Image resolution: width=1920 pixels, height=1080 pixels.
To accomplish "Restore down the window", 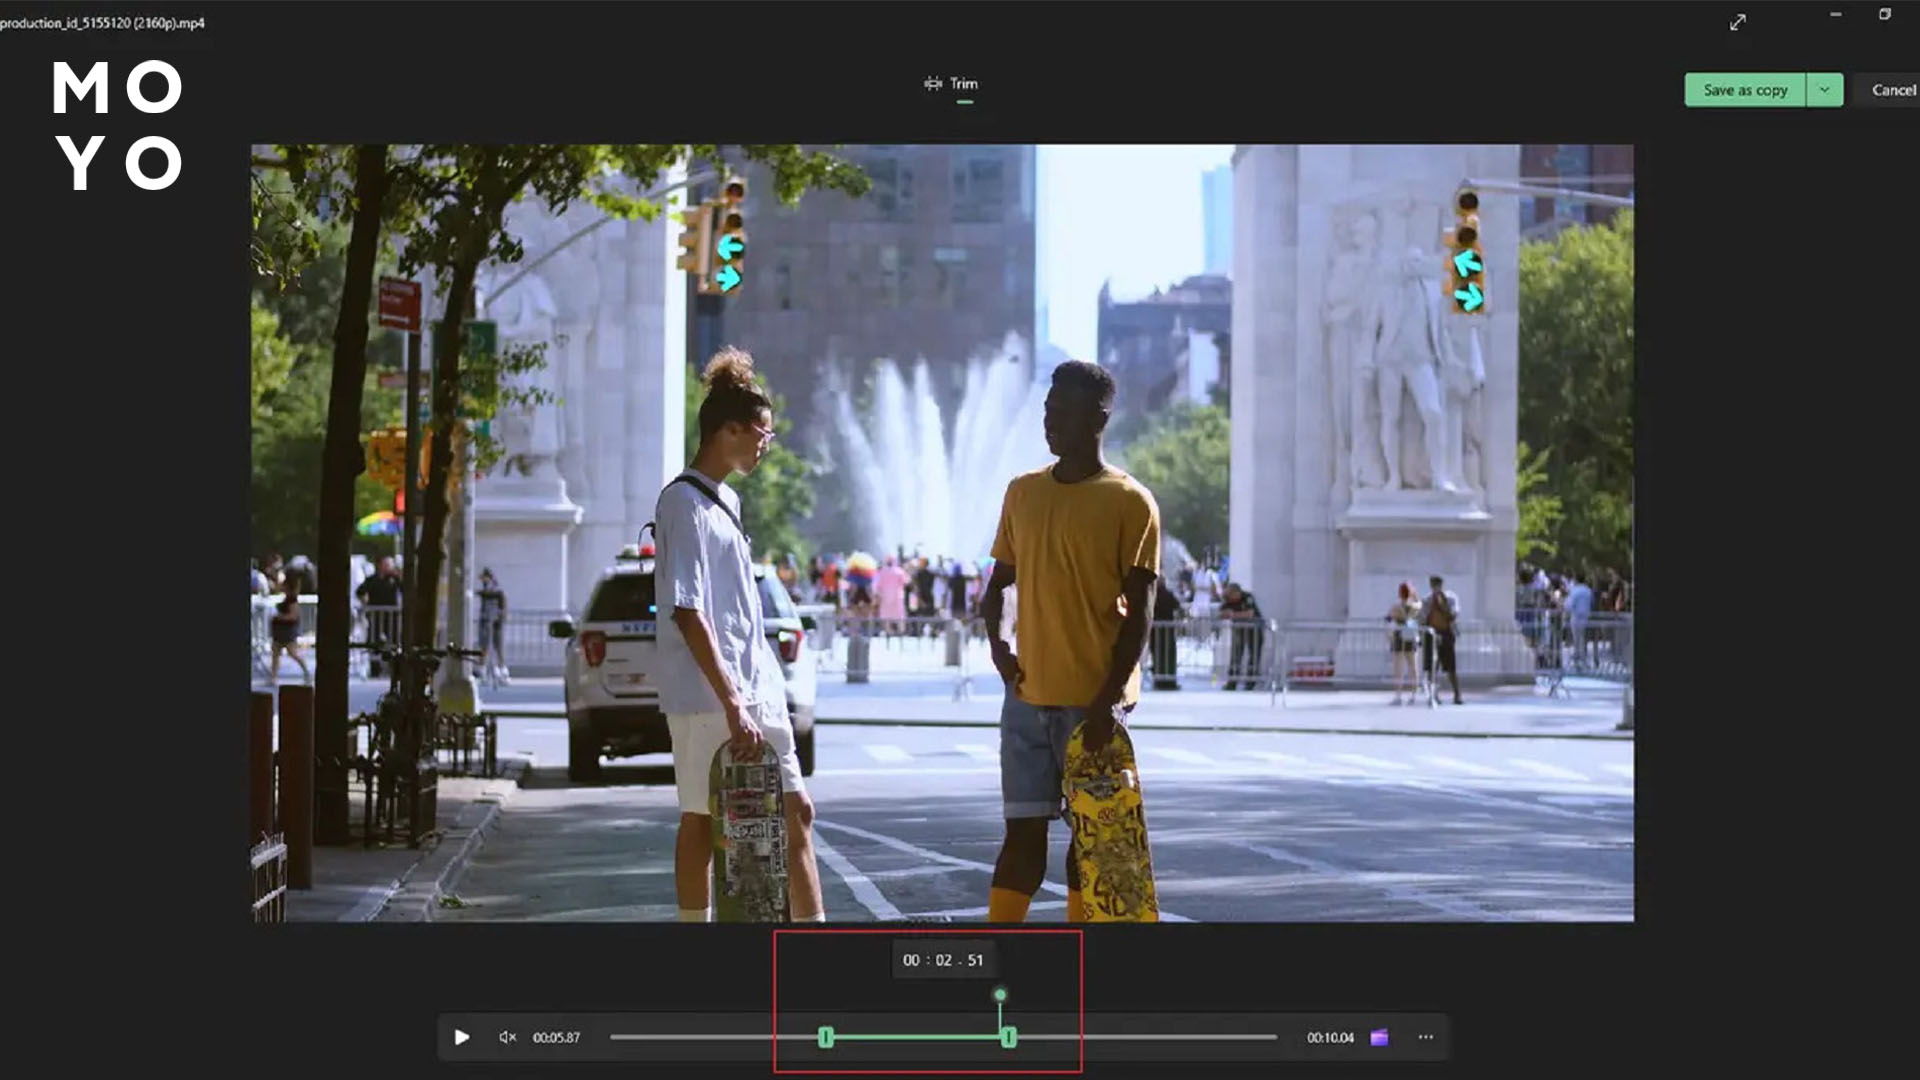I will pyautogui.click(x=1884, y=15).
